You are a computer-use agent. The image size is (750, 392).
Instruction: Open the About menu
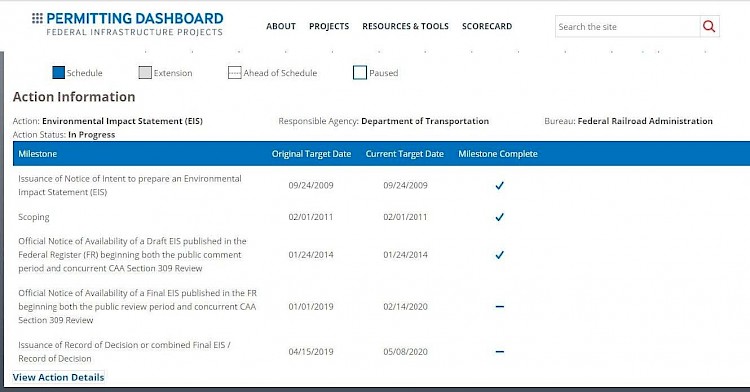281,26
